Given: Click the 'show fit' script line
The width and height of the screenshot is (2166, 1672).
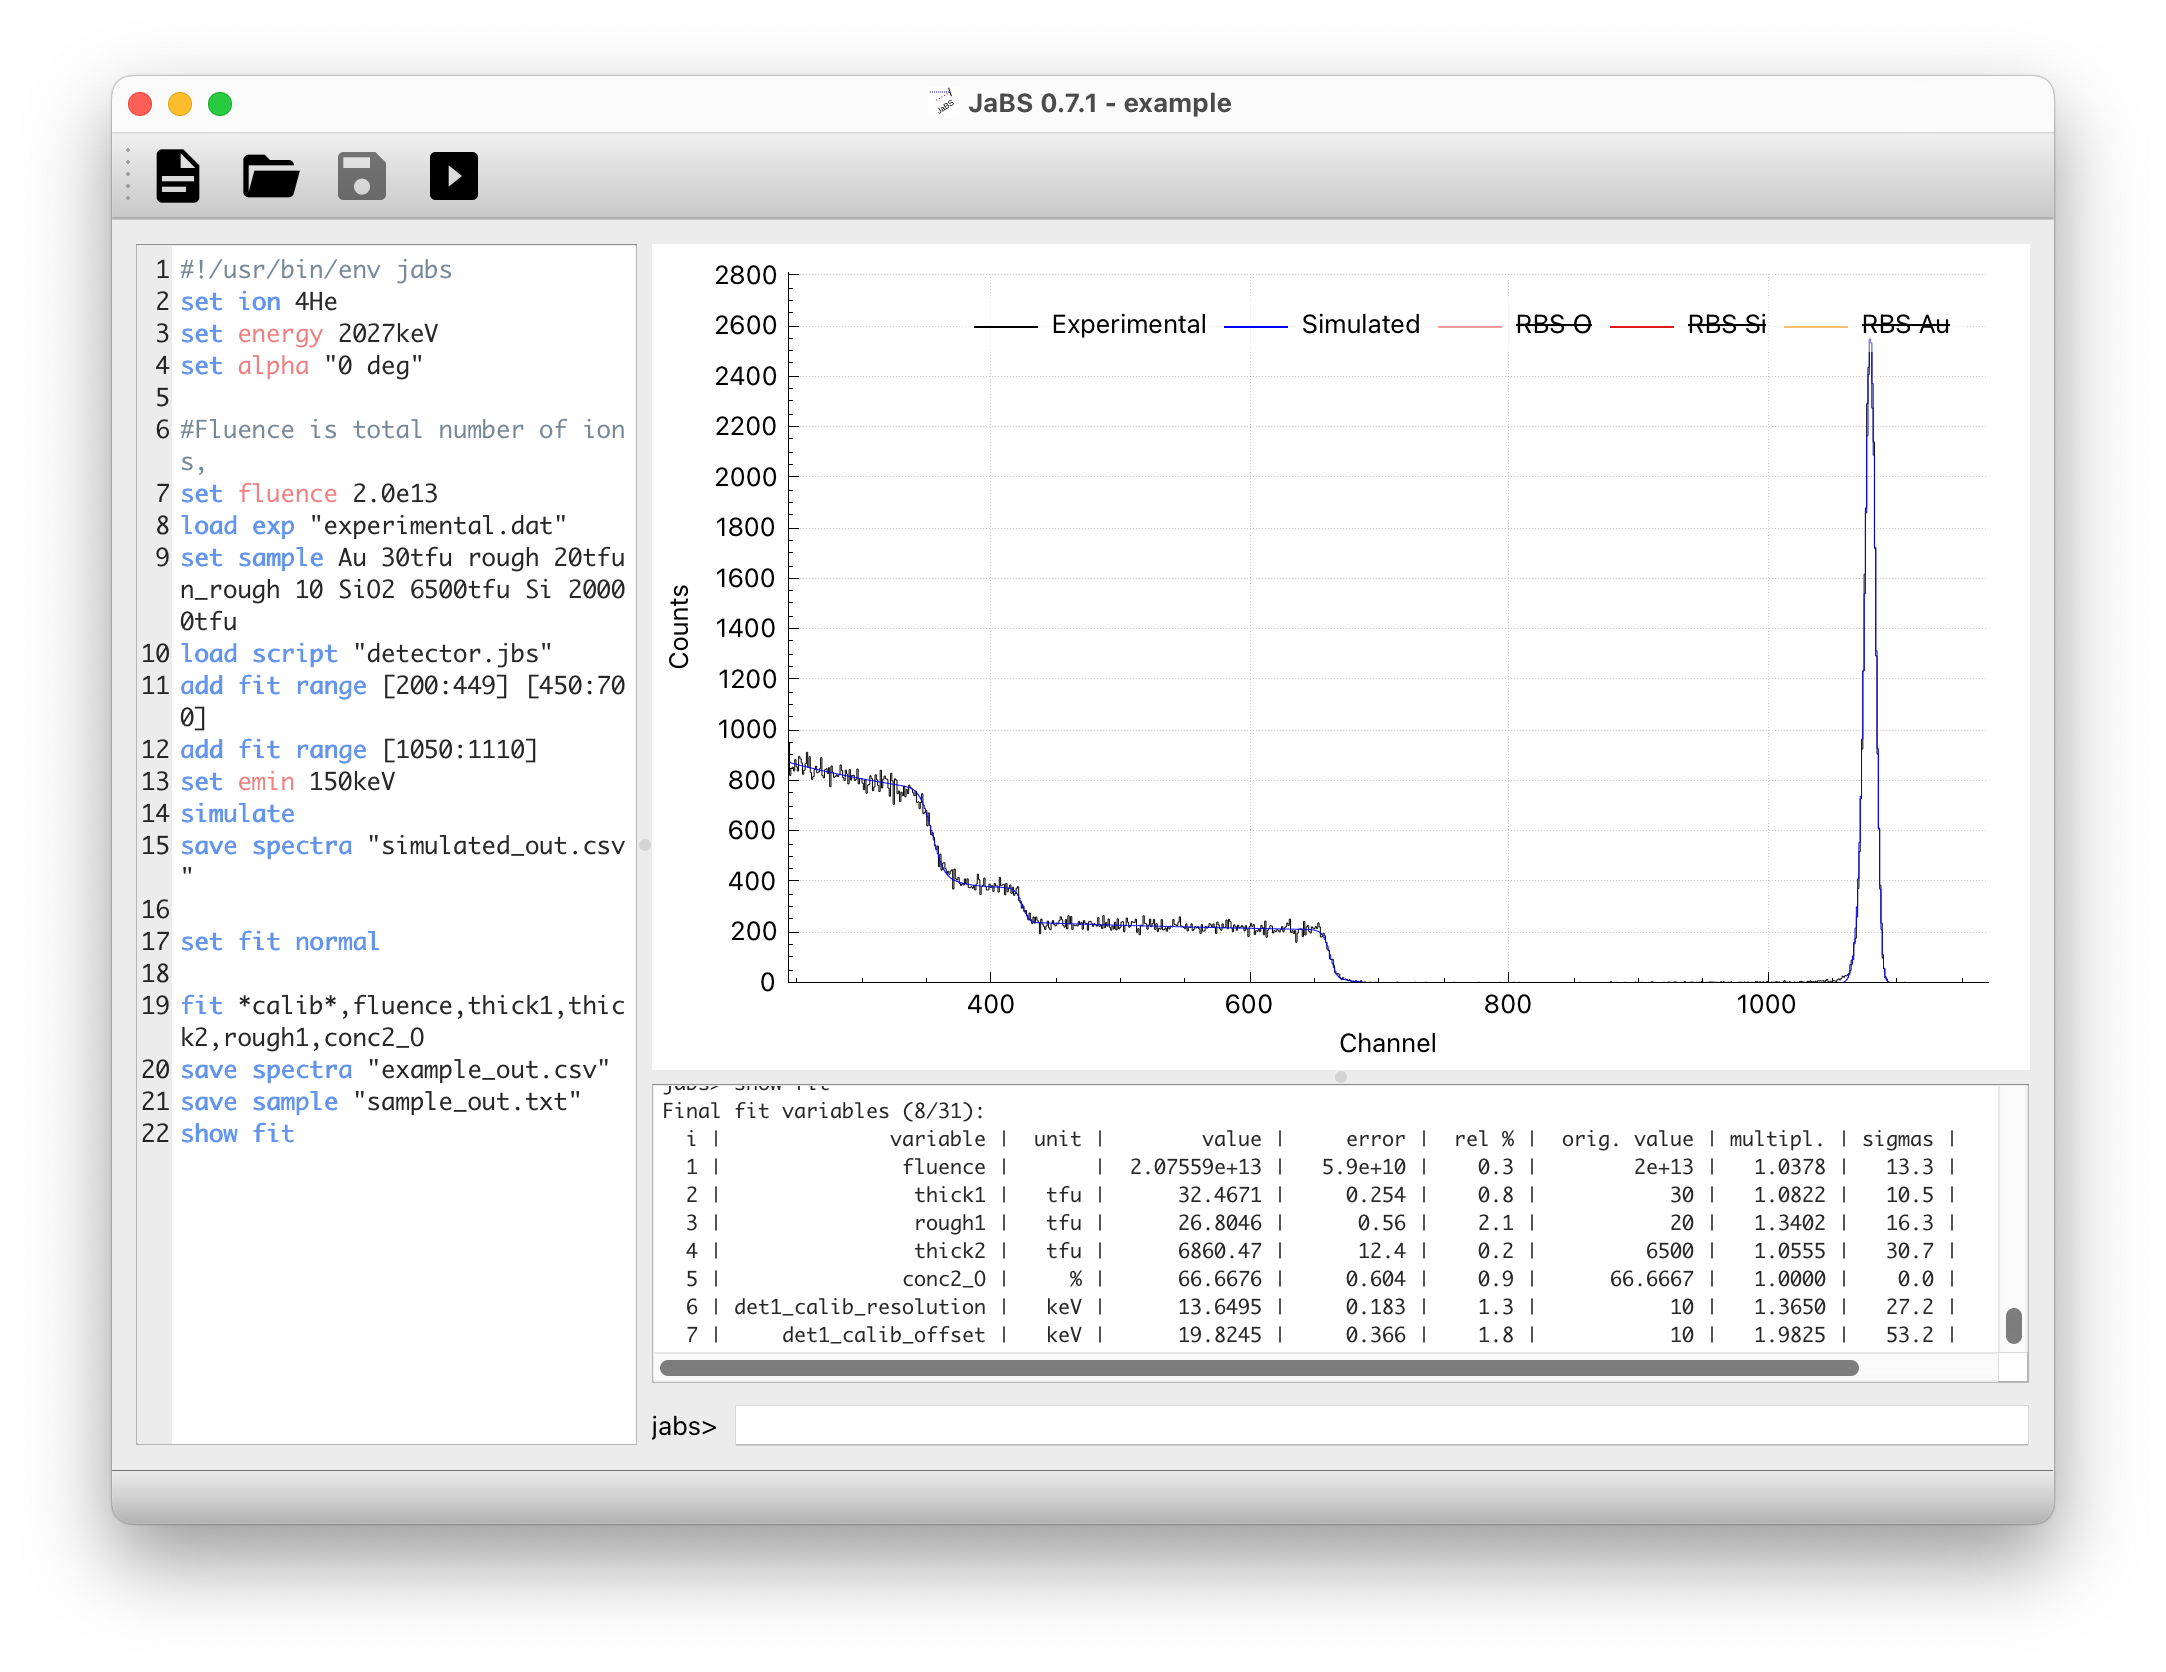Looking at the screenshot, I should (x=237, y=1134).
